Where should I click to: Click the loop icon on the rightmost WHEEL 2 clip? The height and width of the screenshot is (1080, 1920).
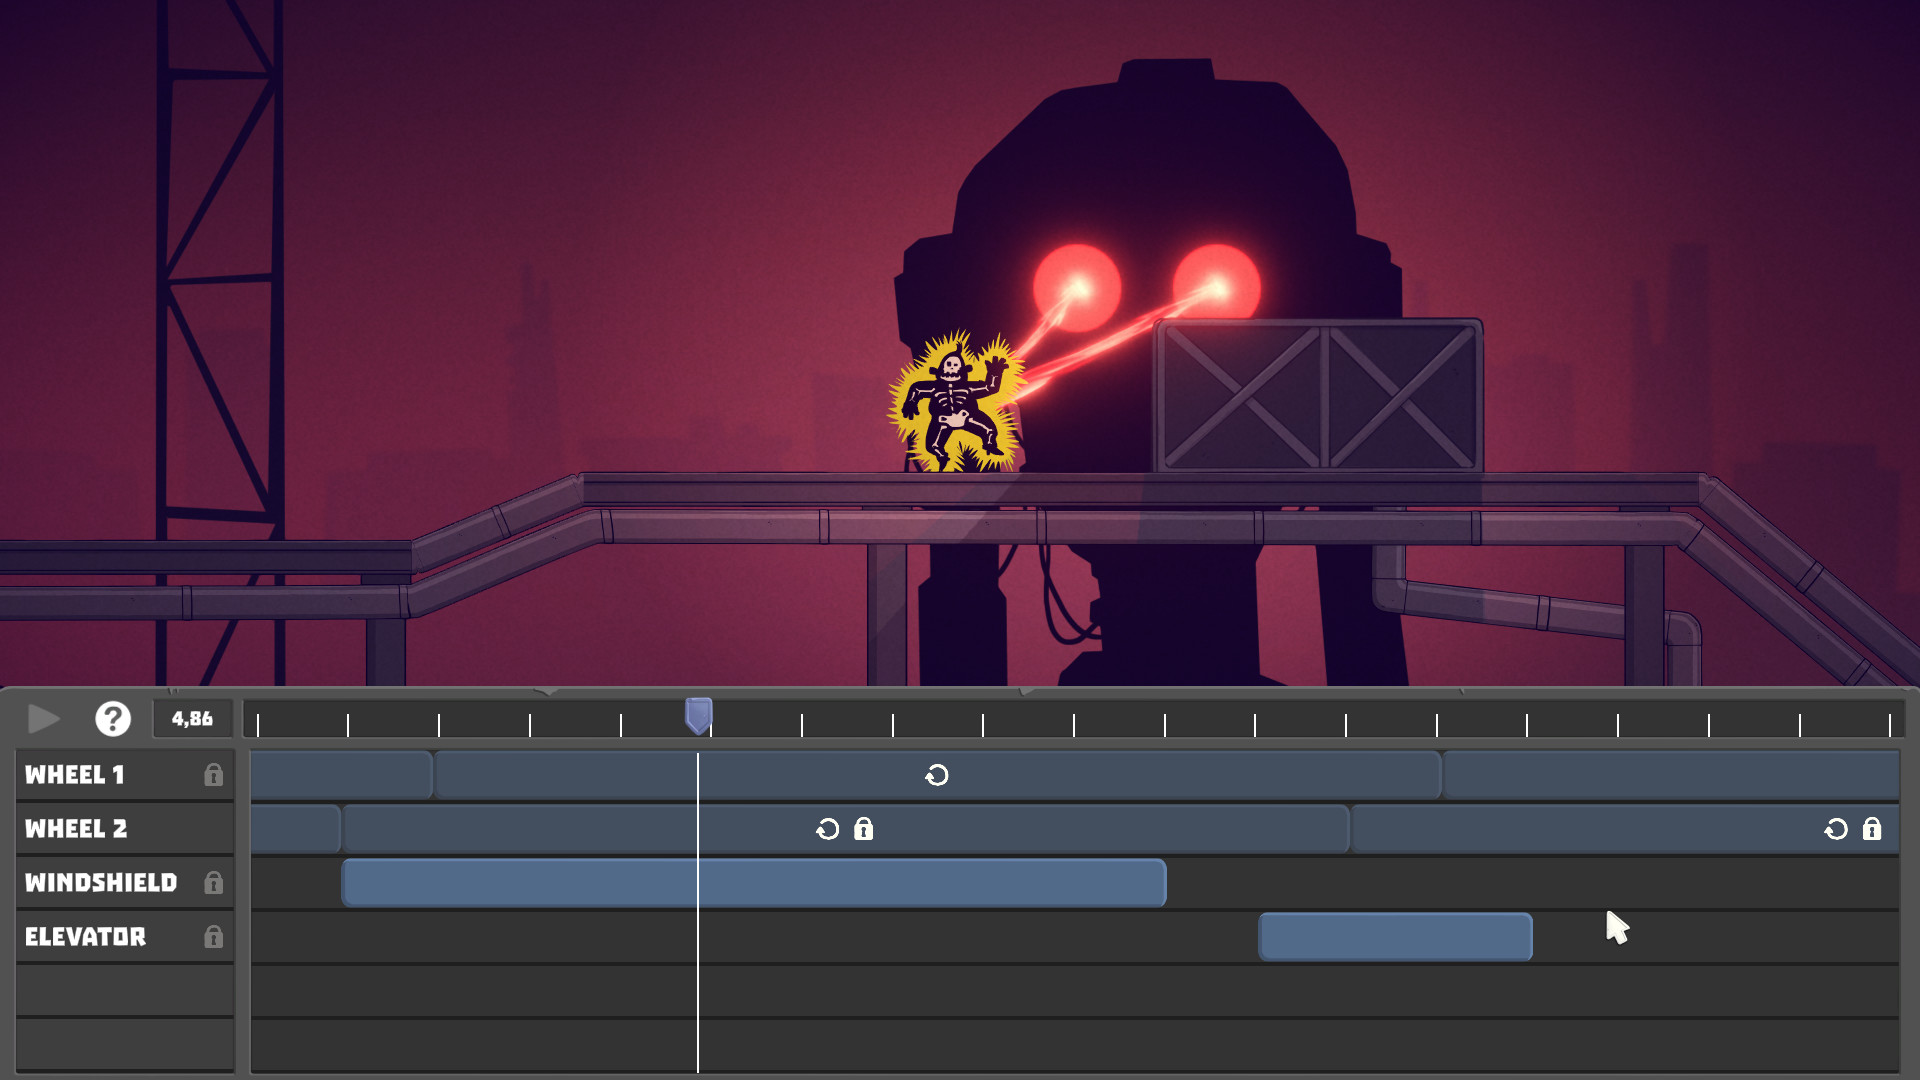[x=1837, y=828]
